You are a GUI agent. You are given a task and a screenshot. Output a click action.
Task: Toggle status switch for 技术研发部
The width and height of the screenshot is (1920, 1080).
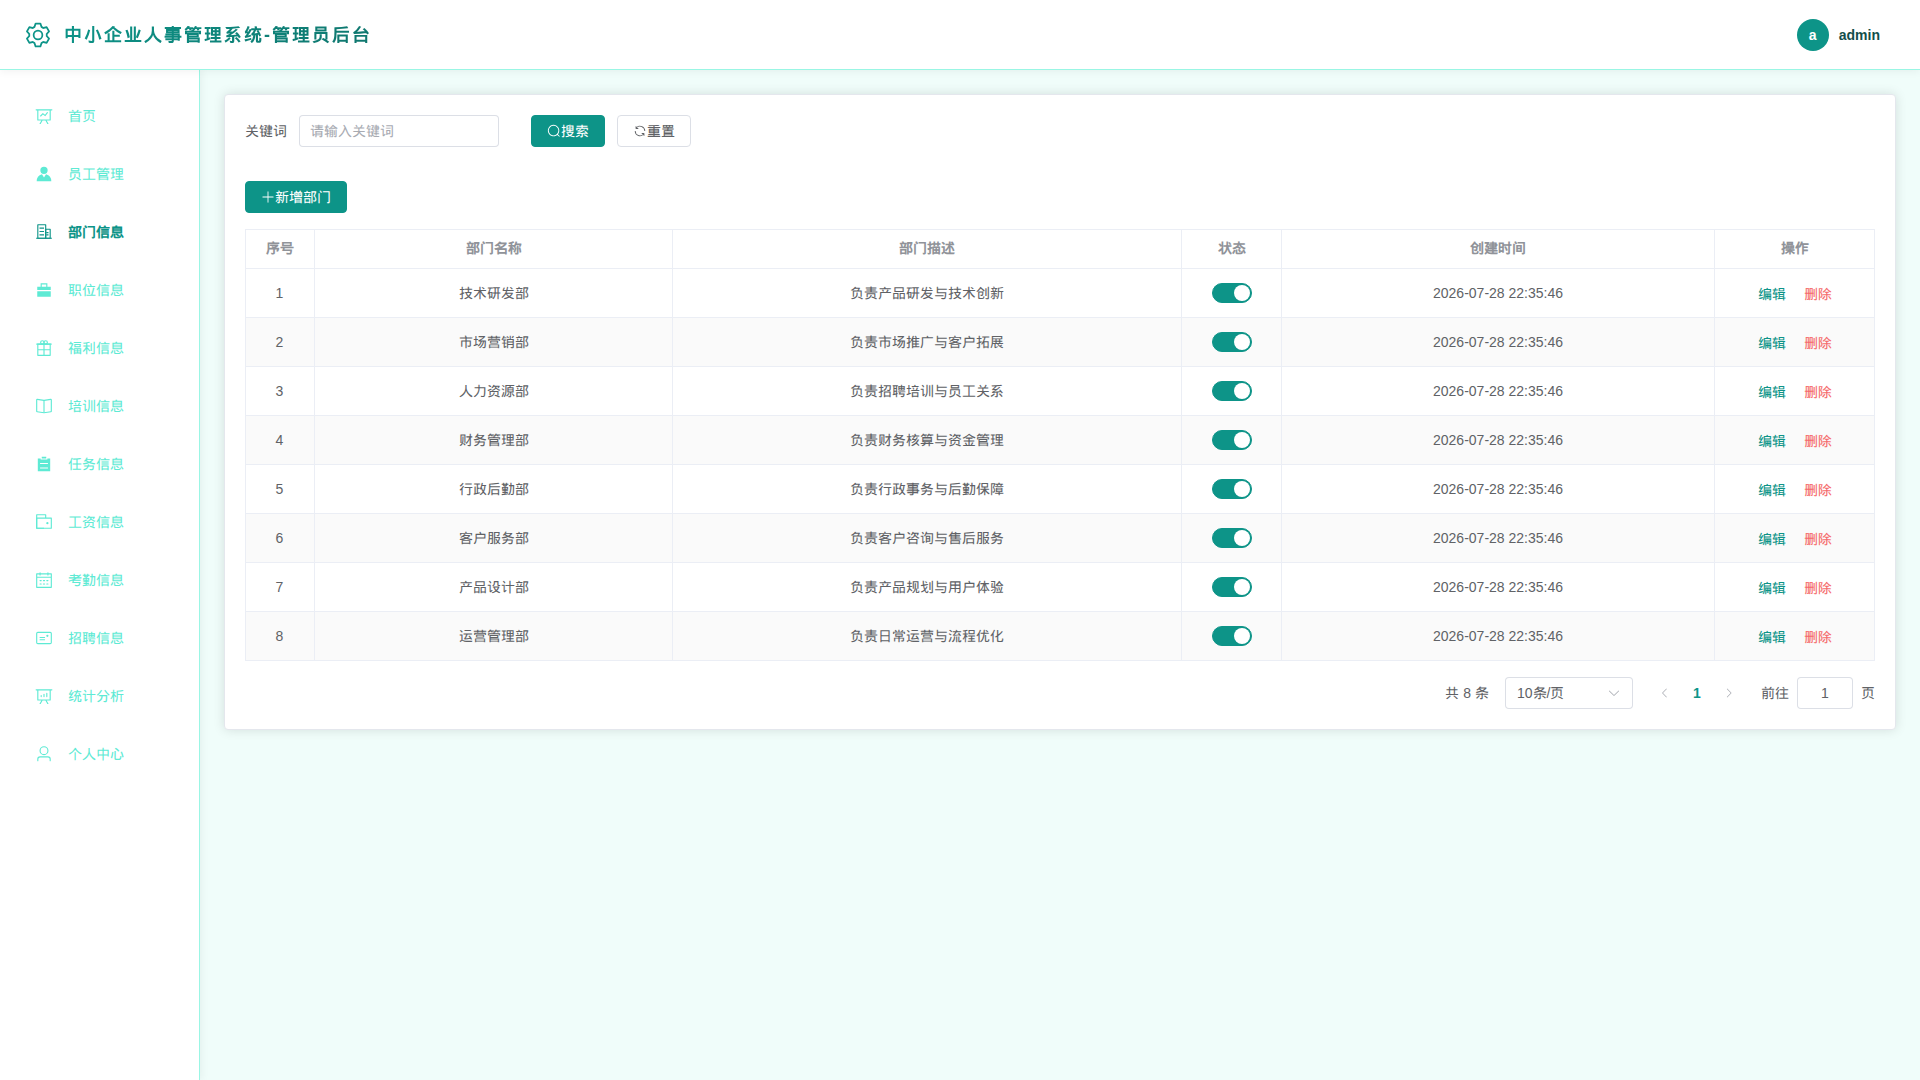click(1231, 293)
